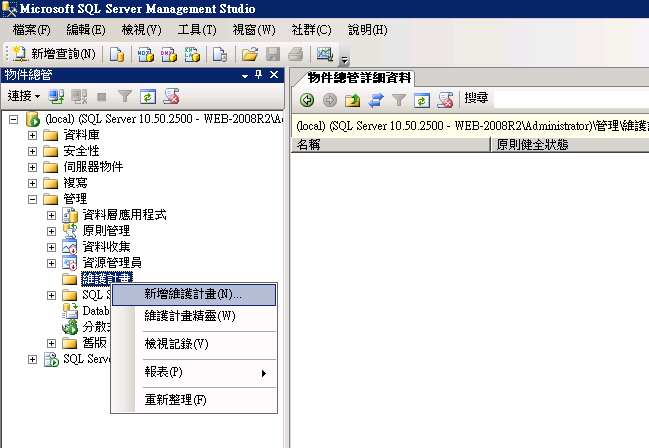Choose 檢視記錄(V) from context menu
Screen dimensions: 649x448
pos(194,344)
